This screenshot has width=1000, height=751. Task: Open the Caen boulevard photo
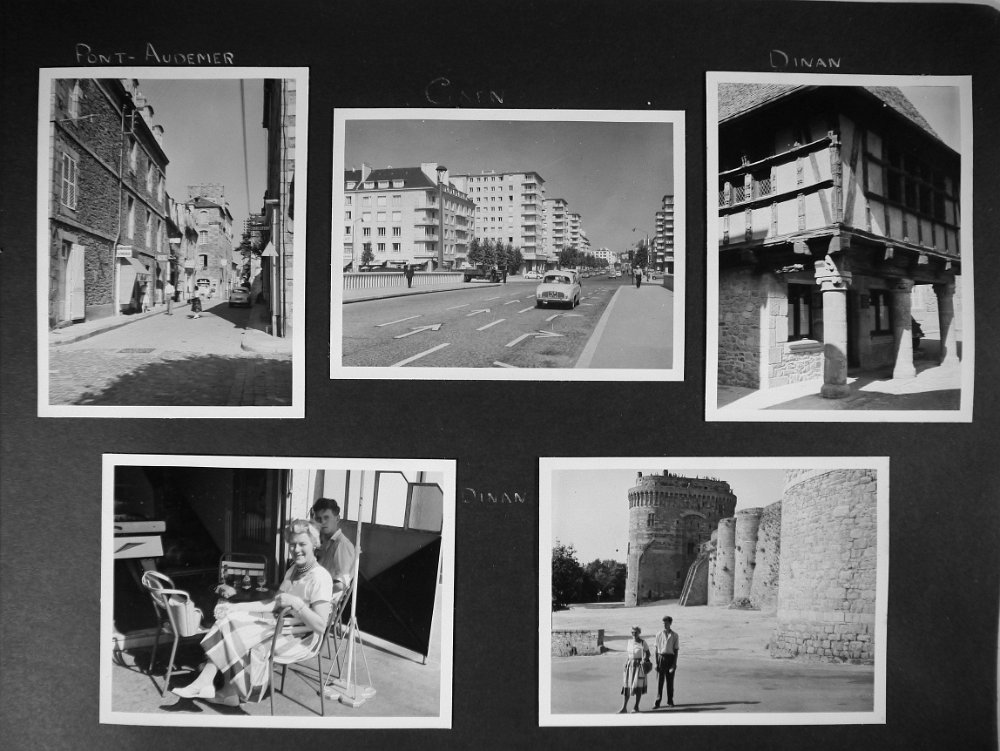pyautogui.click(x=508, y=244)
